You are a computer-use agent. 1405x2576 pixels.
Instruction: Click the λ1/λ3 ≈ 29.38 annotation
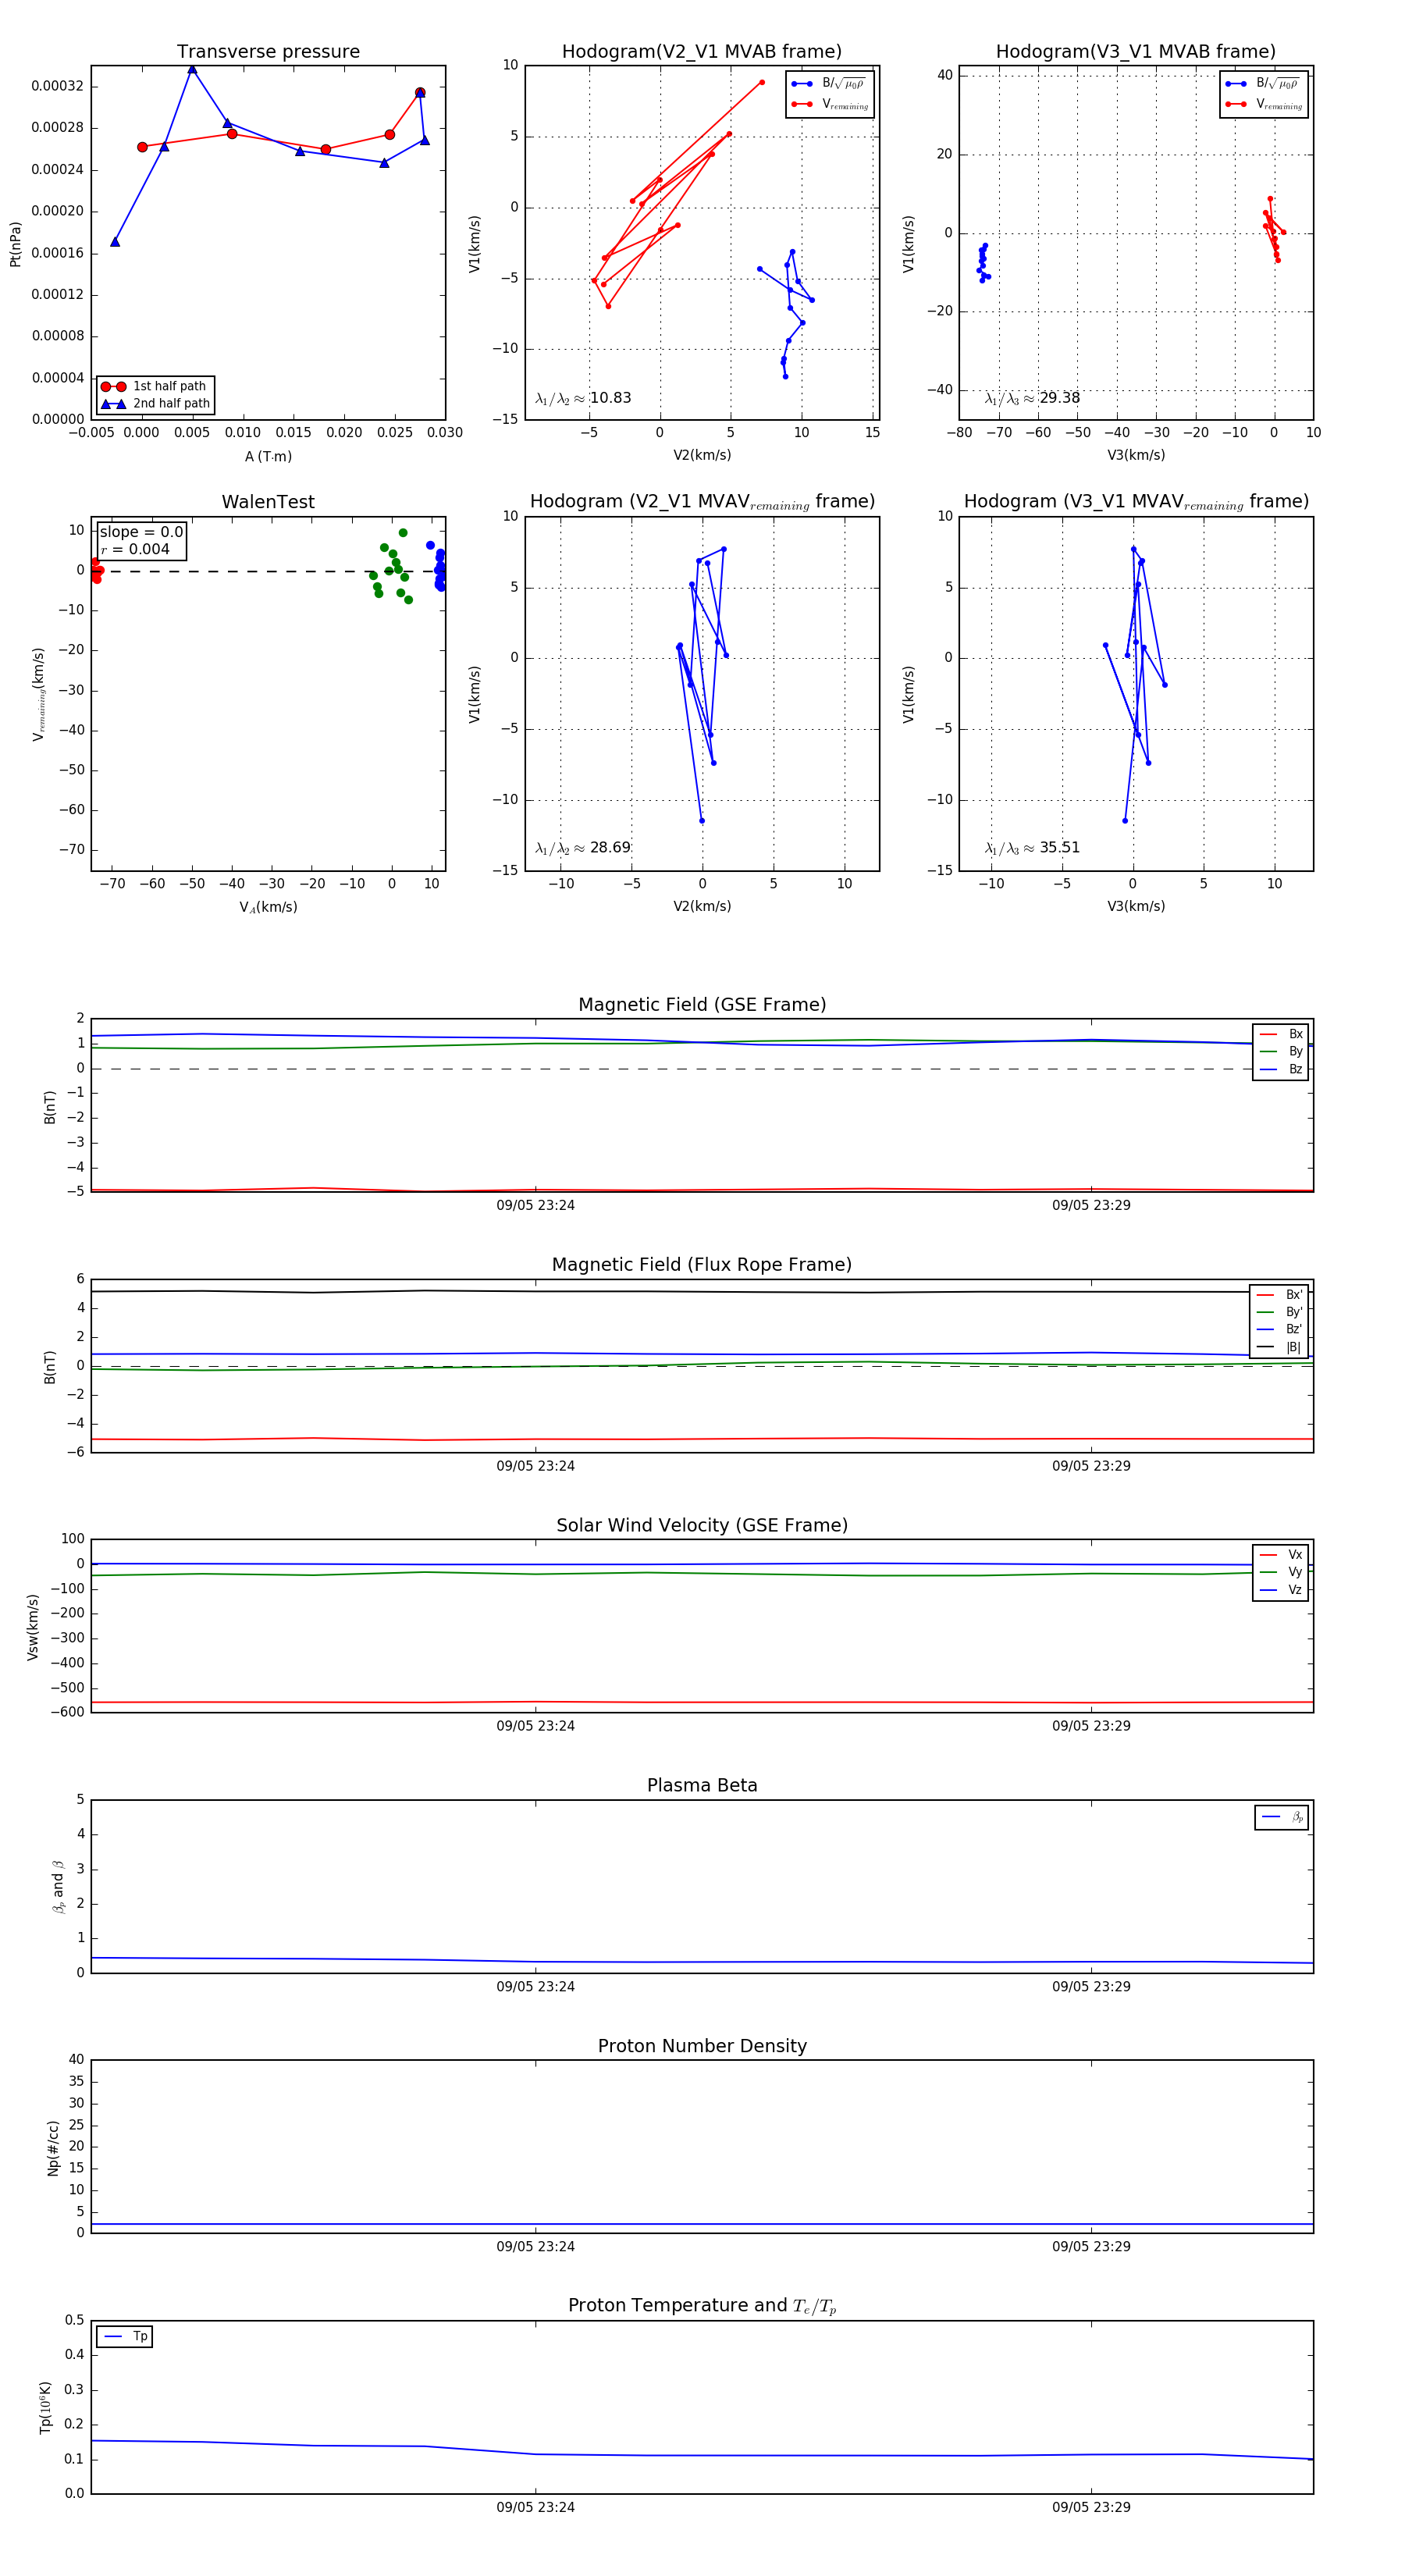click(1032, 398)
